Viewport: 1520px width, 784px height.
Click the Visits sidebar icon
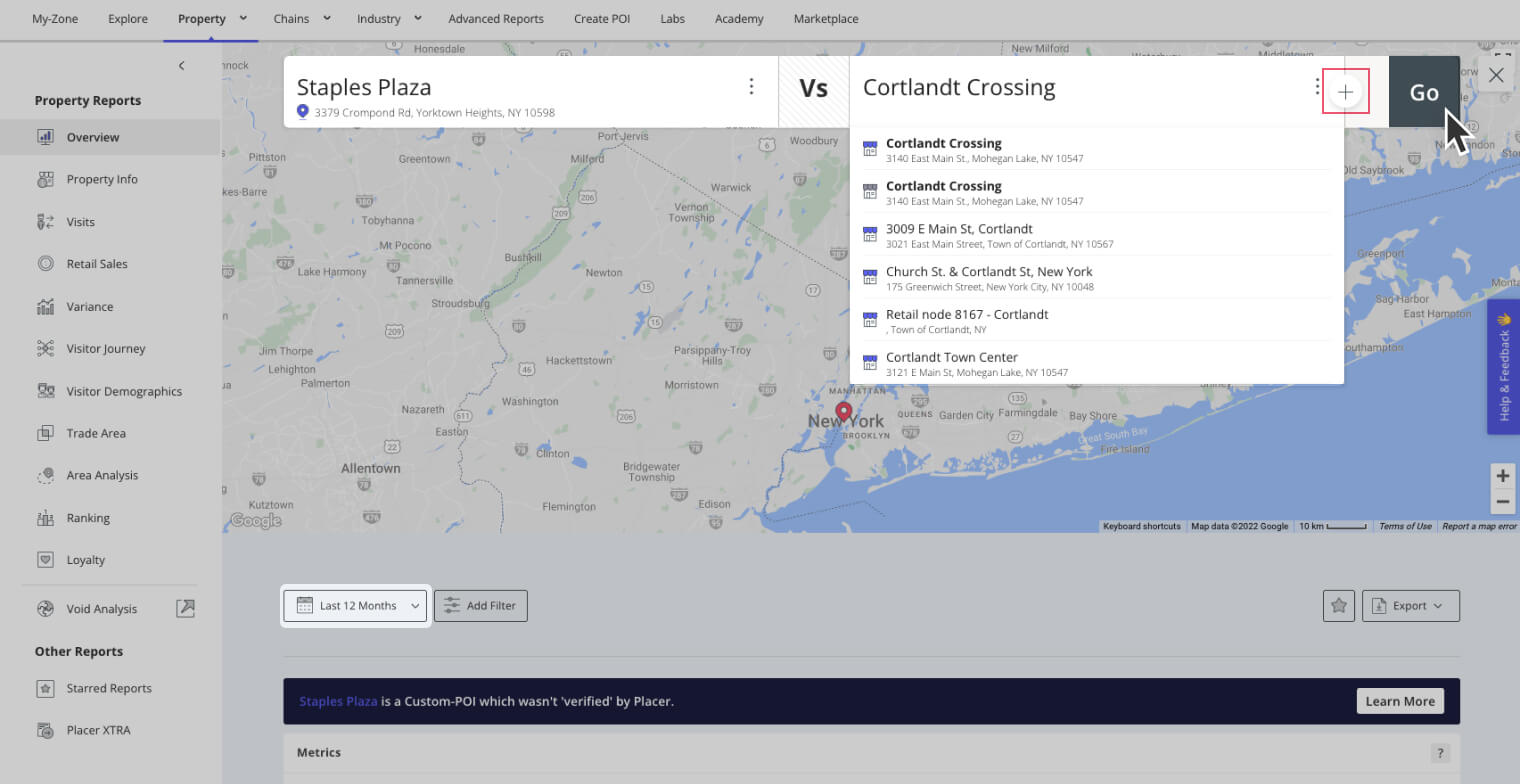click(45, 222)
